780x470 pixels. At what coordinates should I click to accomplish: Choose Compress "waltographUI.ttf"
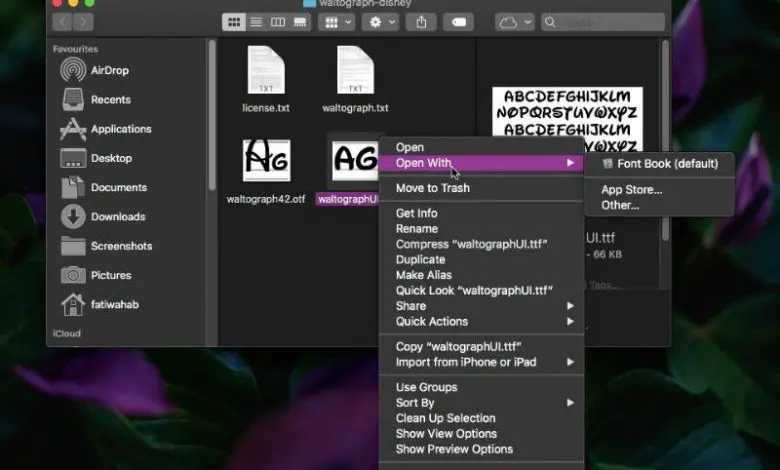(481, 244)
